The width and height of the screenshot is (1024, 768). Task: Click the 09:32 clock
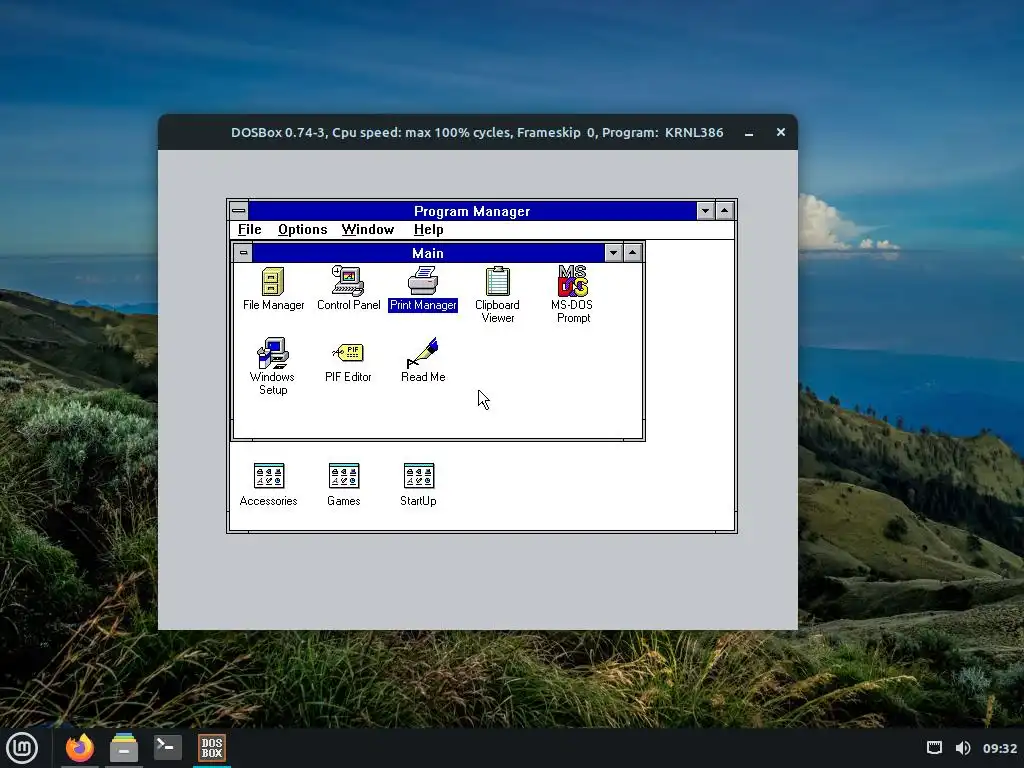click(1000, 748)
